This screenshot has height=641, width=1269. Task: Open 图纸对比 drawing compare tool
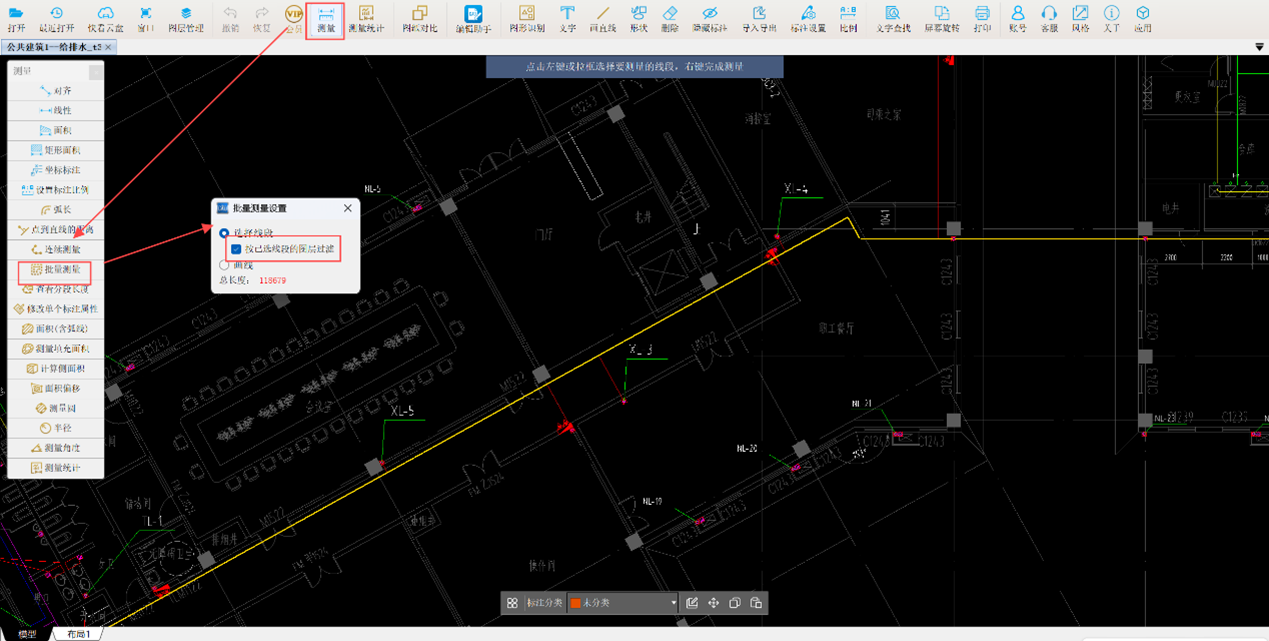click(419, 18)
